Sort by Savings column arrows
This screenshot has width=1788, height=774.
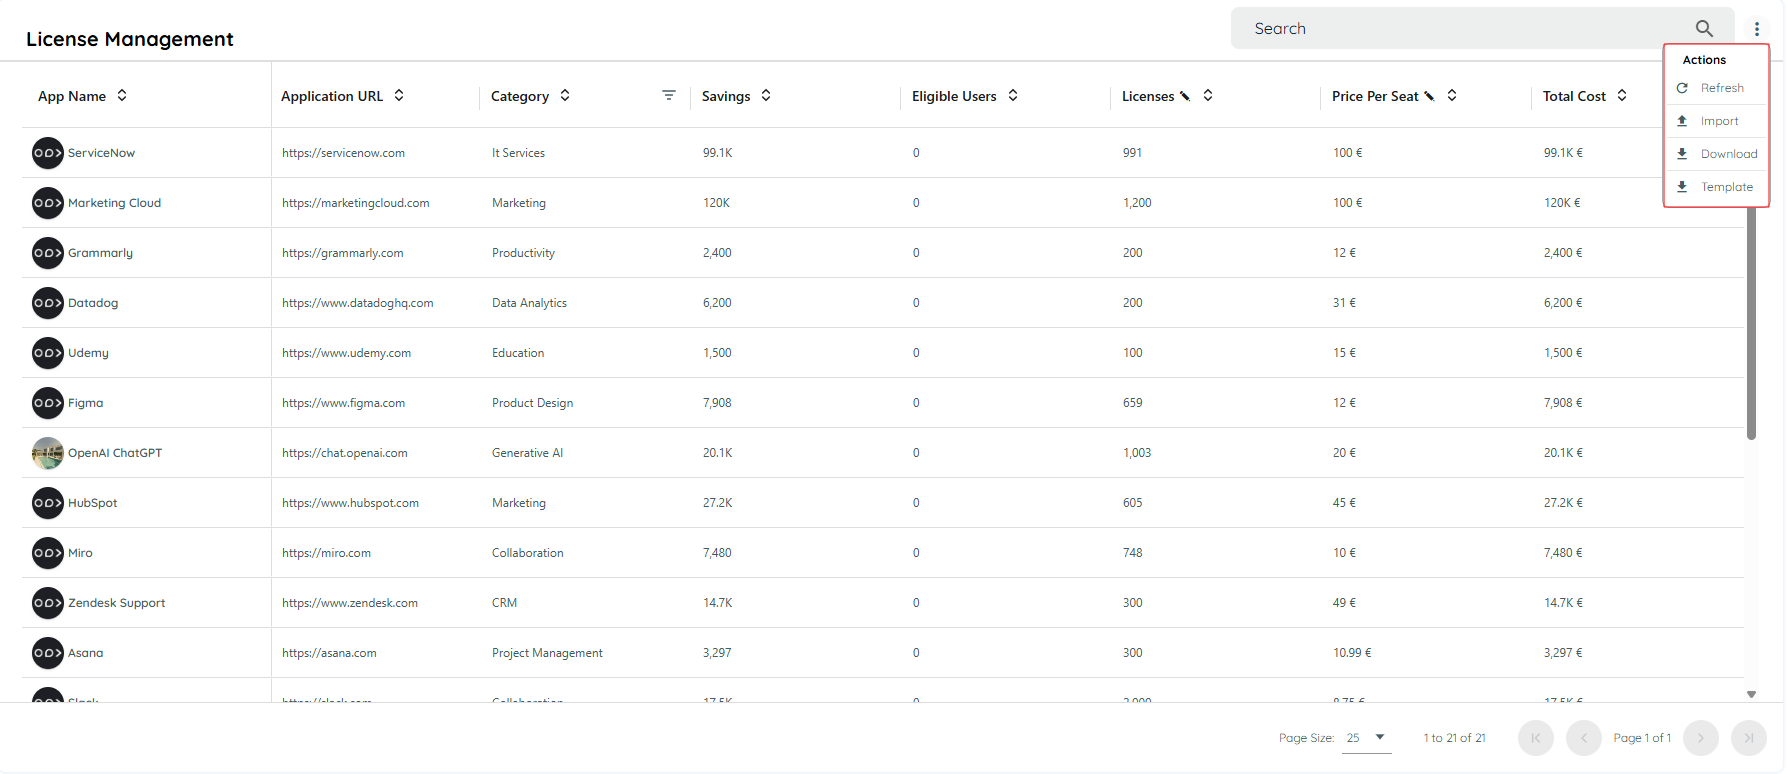coord(766,95)
